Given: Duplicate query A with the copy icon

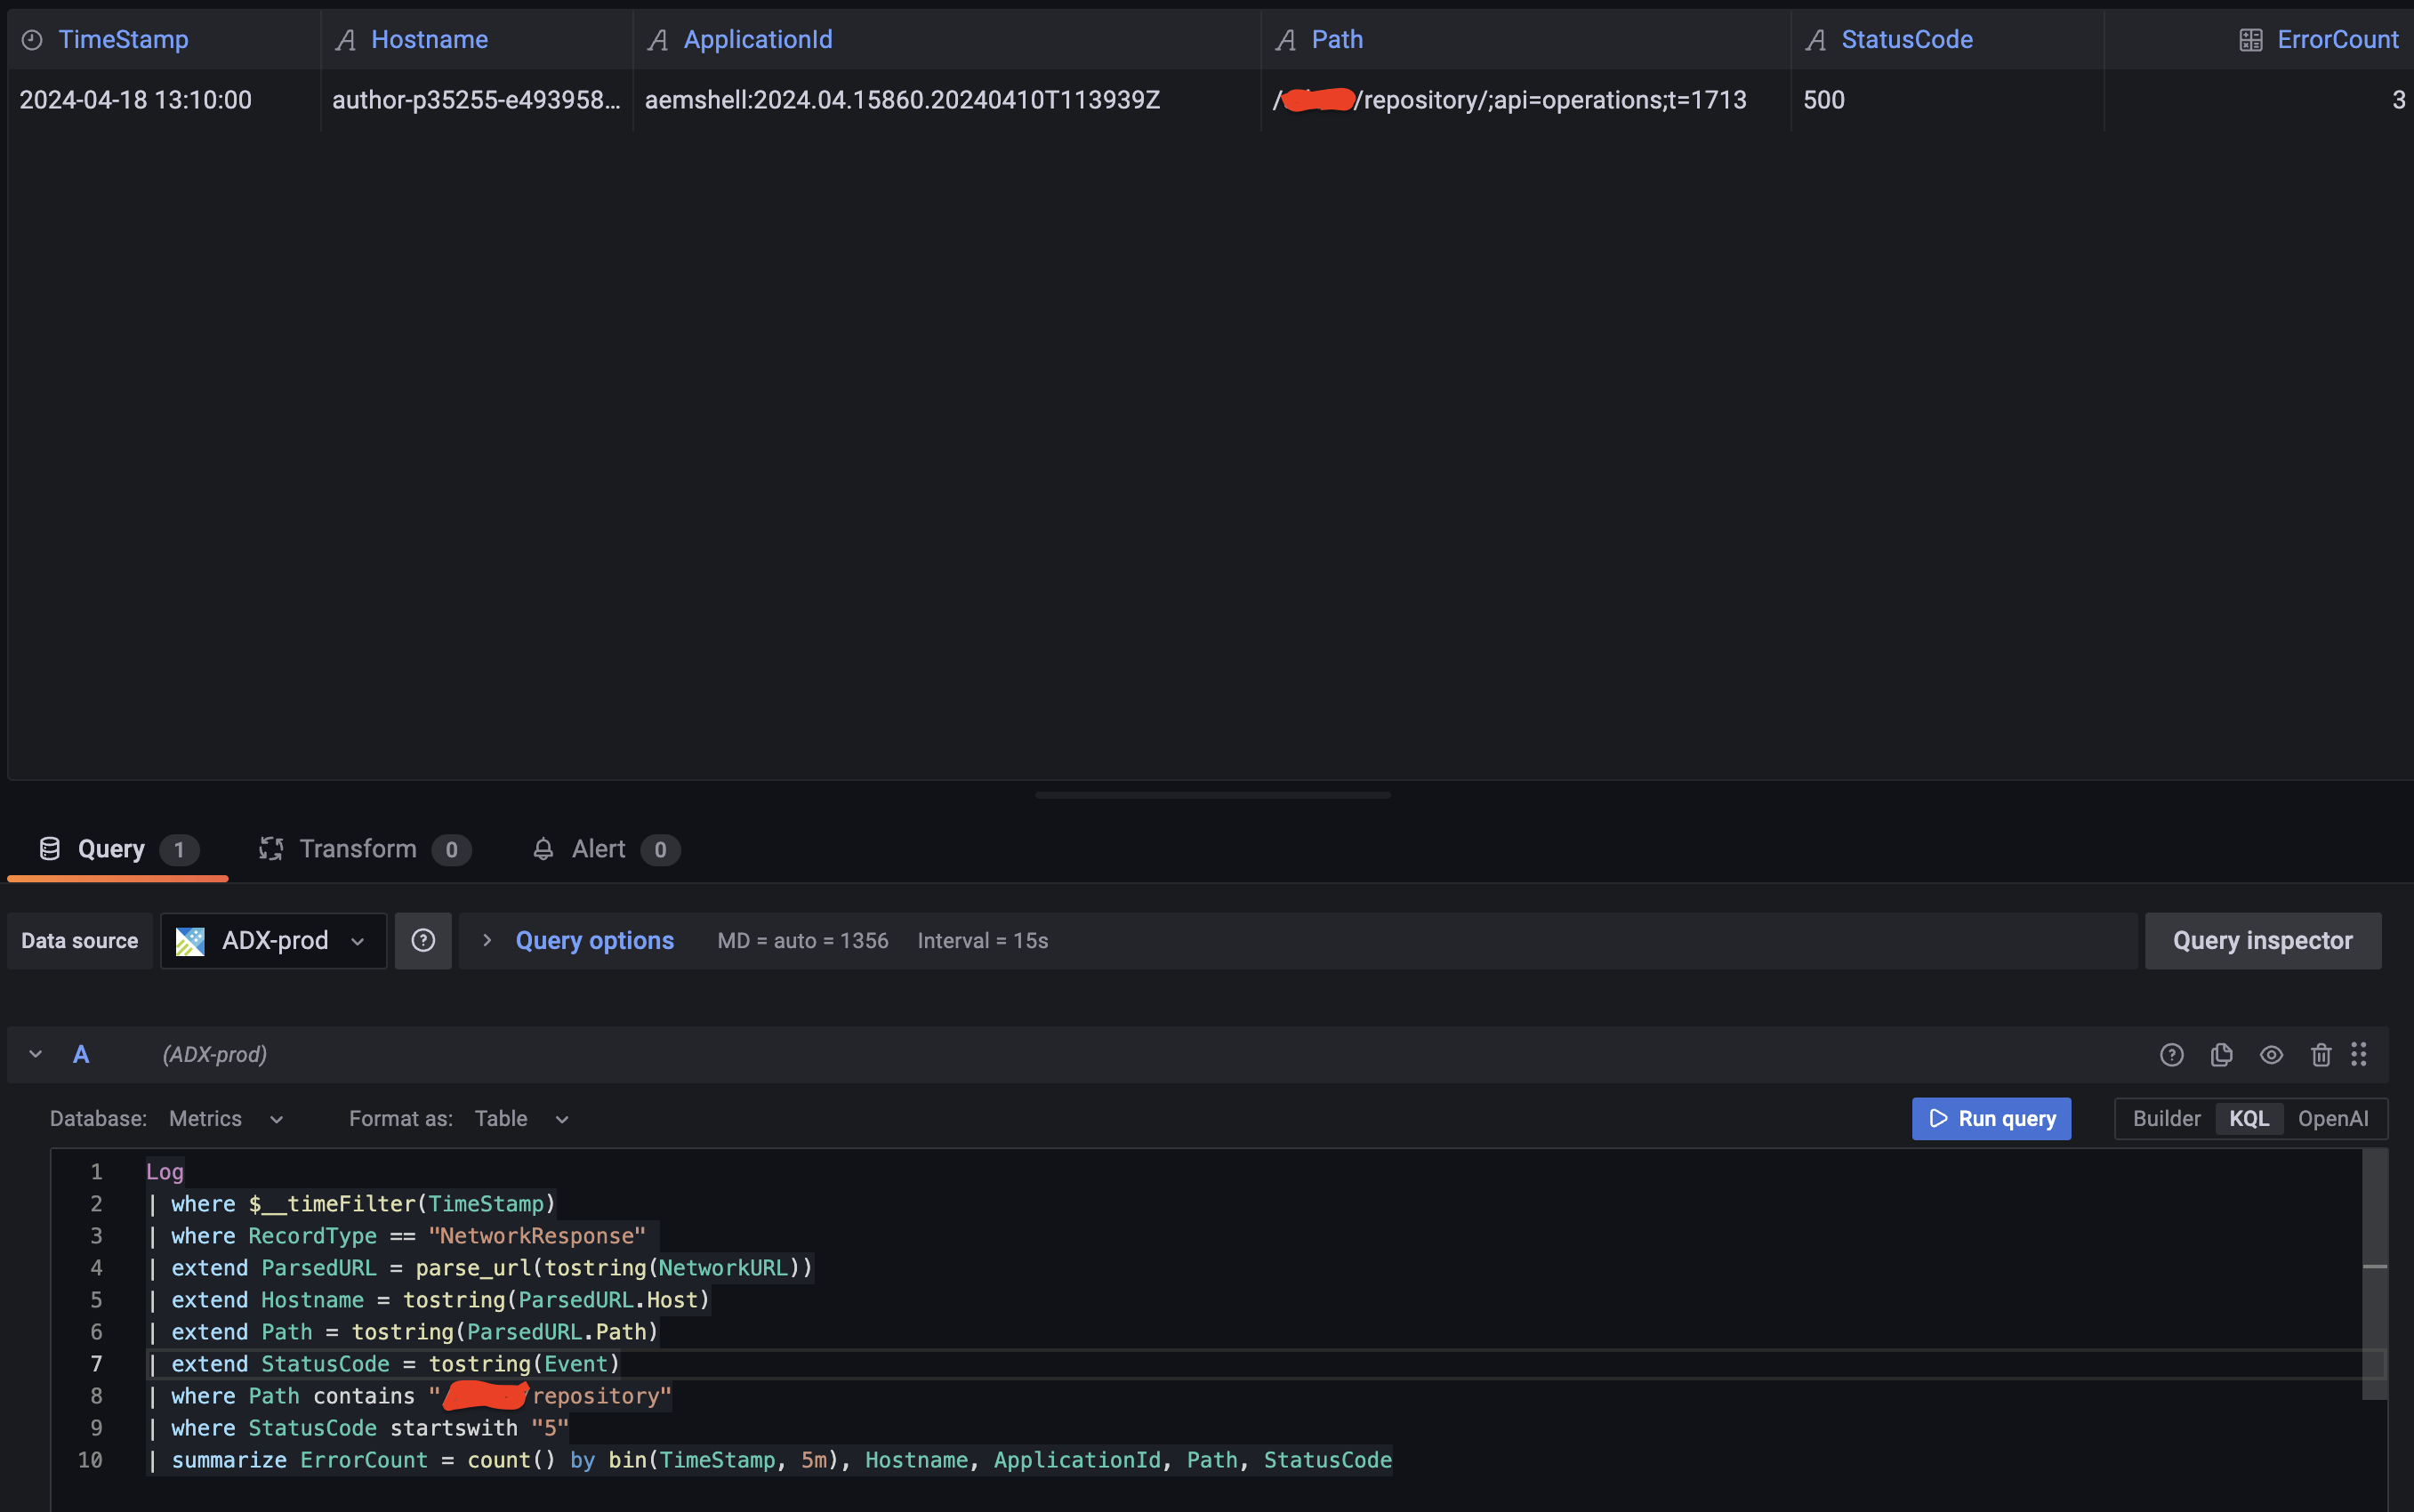Looking at the screenshot, I should pyautogui.click(x=2221, y=1054).
